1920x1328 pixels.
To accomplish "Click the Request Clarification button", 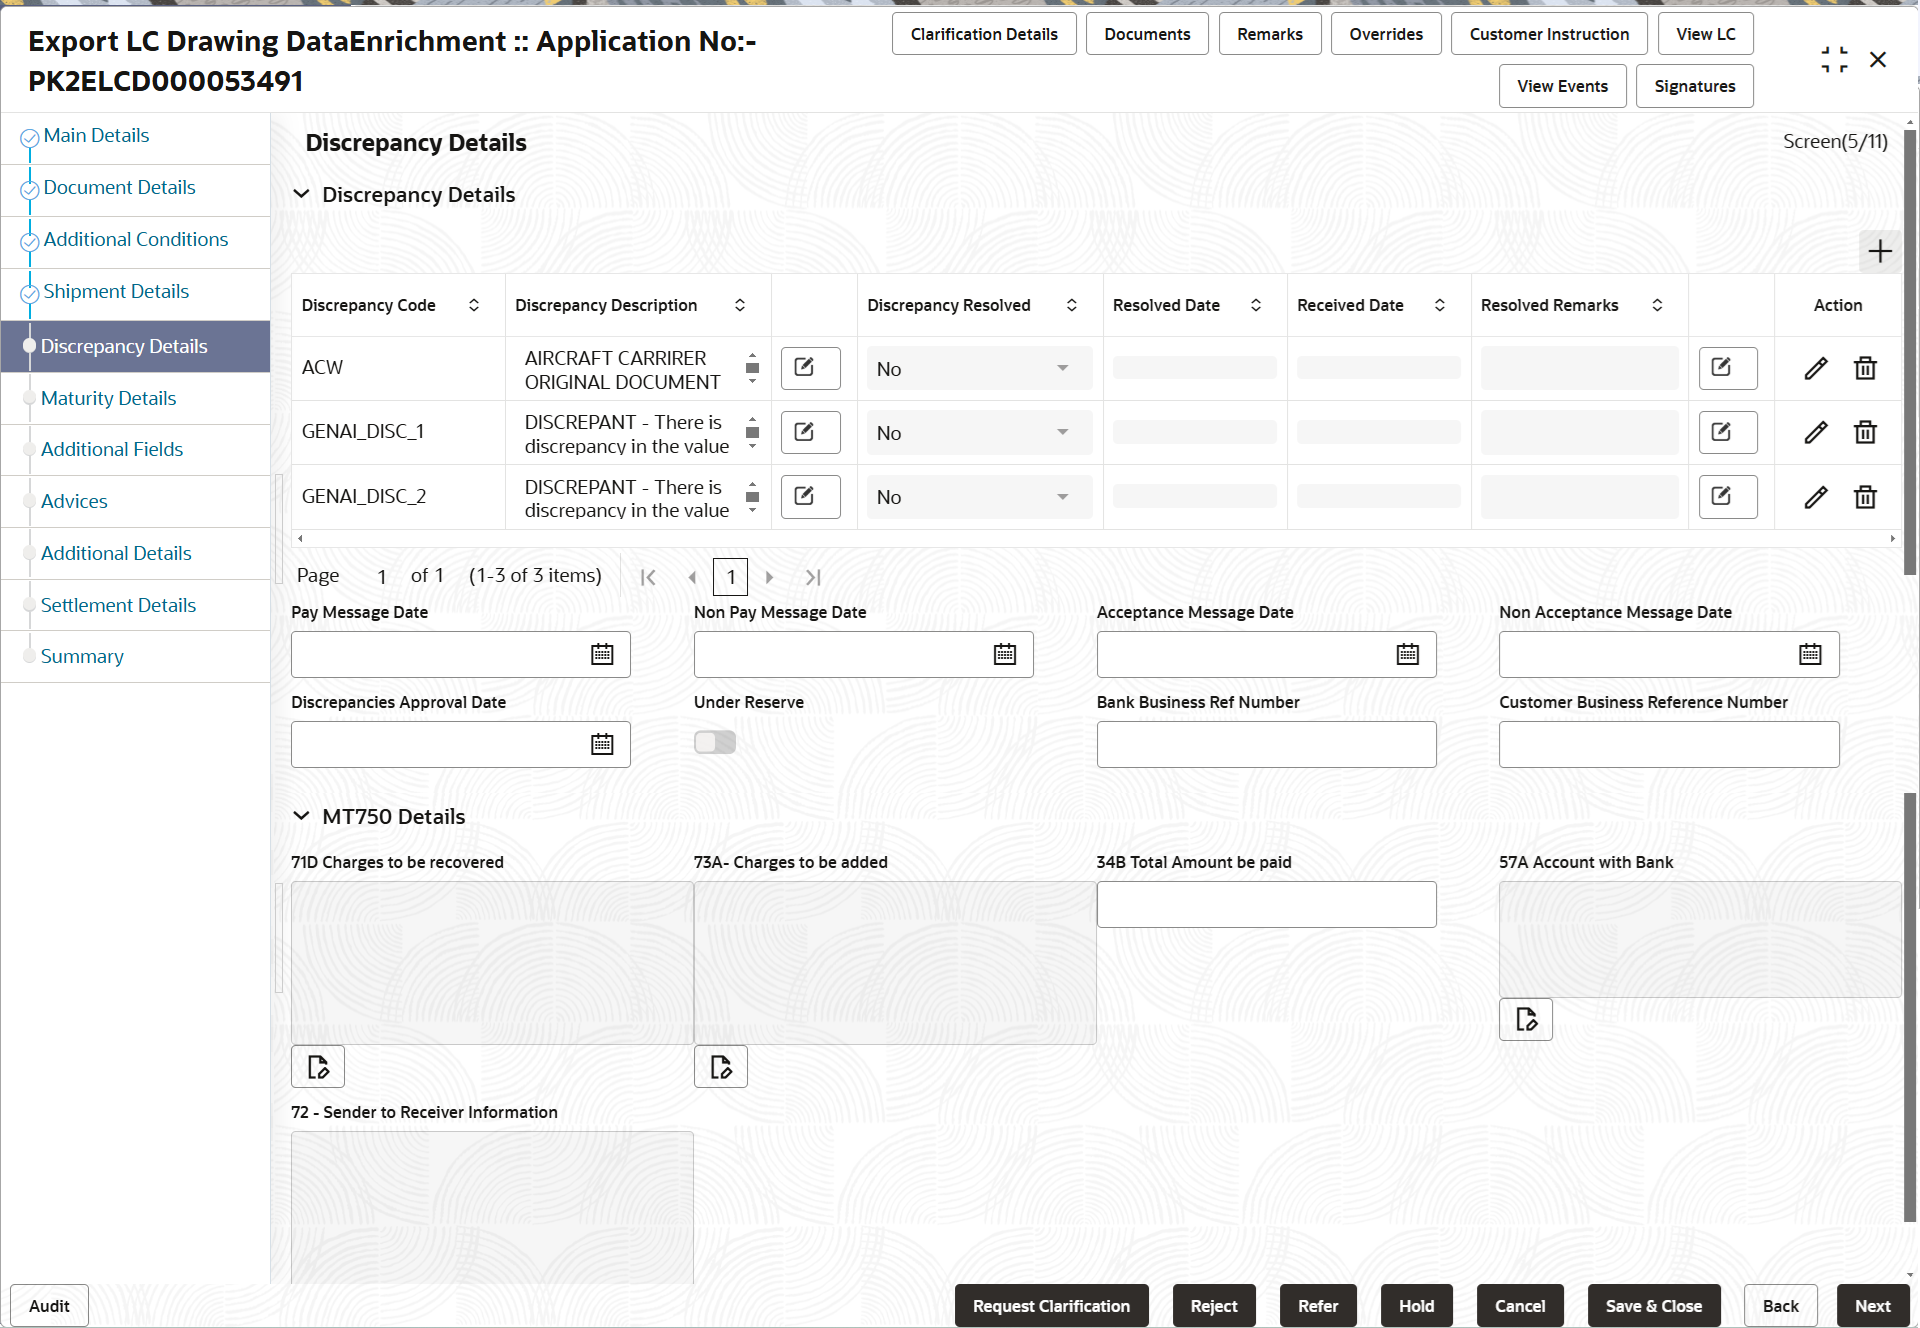I will [x=1051, y=1306].
